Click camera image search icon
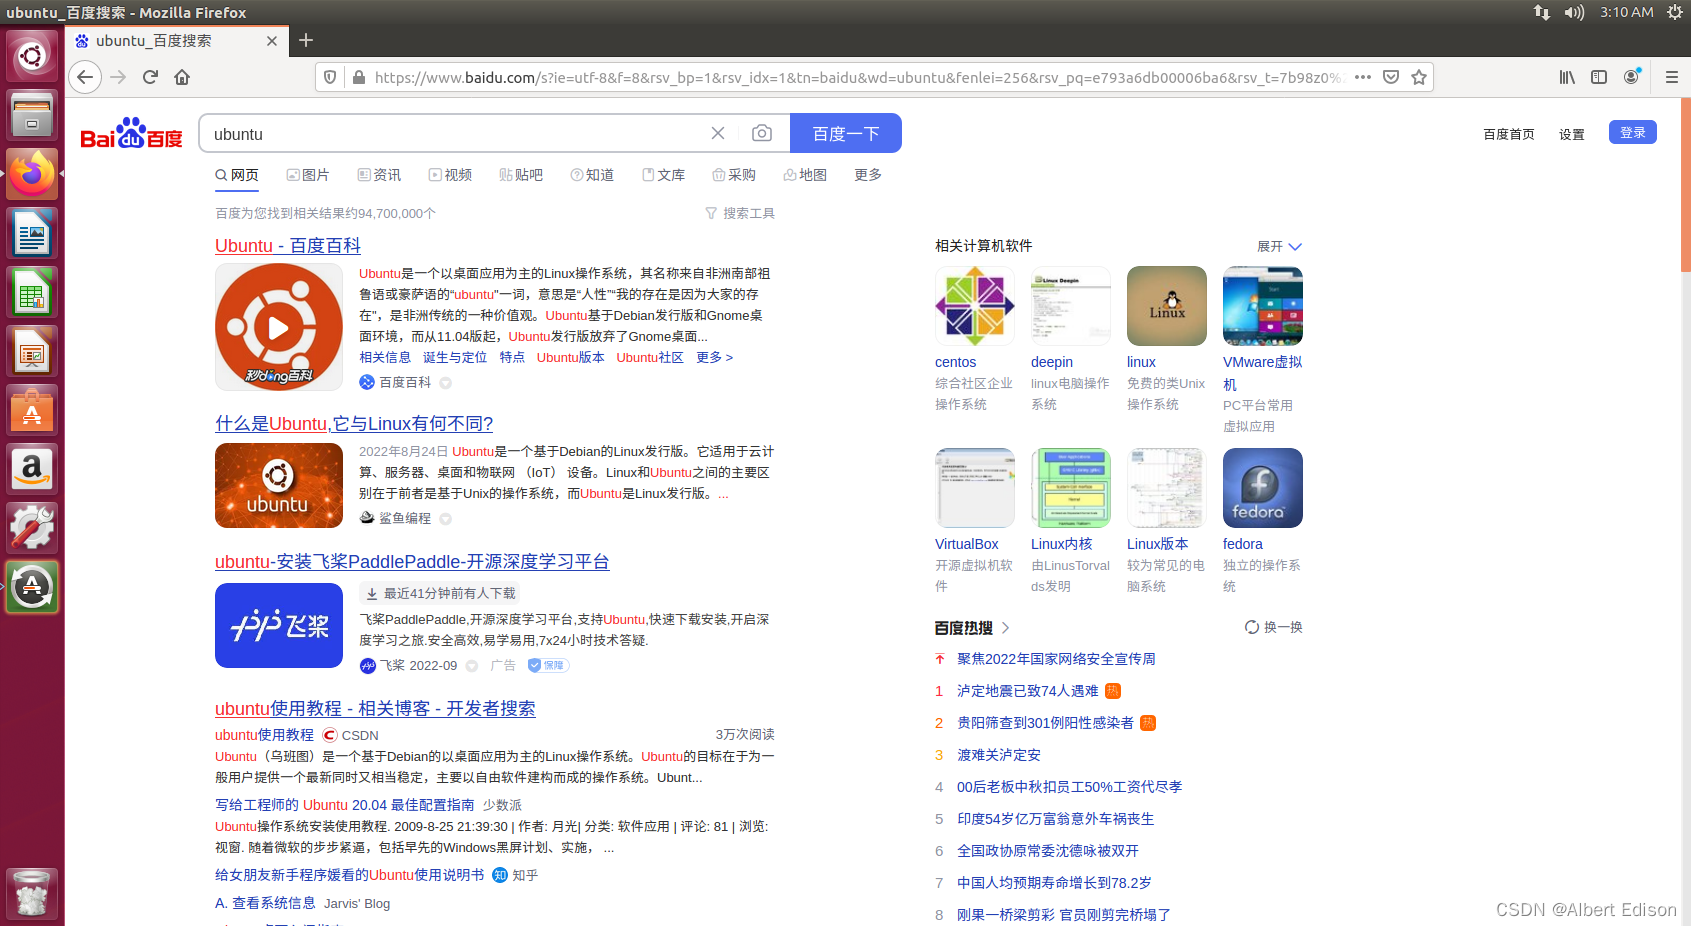This screenshot has width=1691, height=926. coord(762,133)
